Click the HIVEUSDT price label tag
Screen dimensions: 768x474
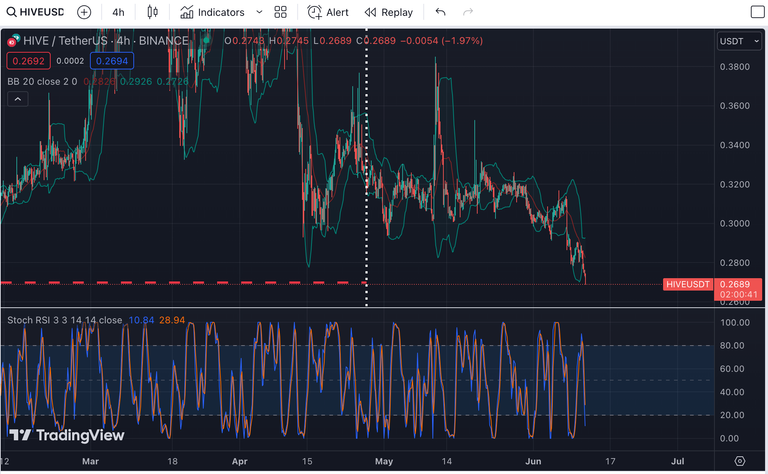coord(688,284)
